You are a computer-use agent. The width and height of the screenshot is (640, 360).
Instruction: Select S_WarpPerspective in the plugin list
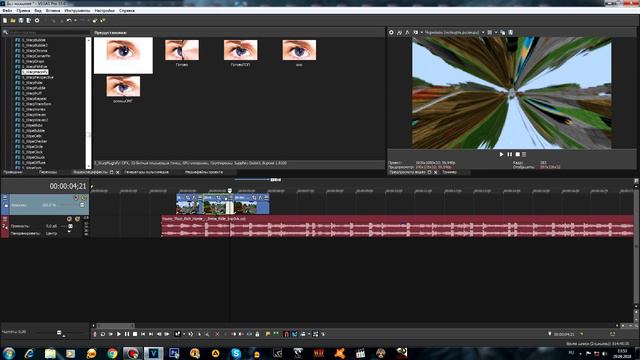(38, 77)
